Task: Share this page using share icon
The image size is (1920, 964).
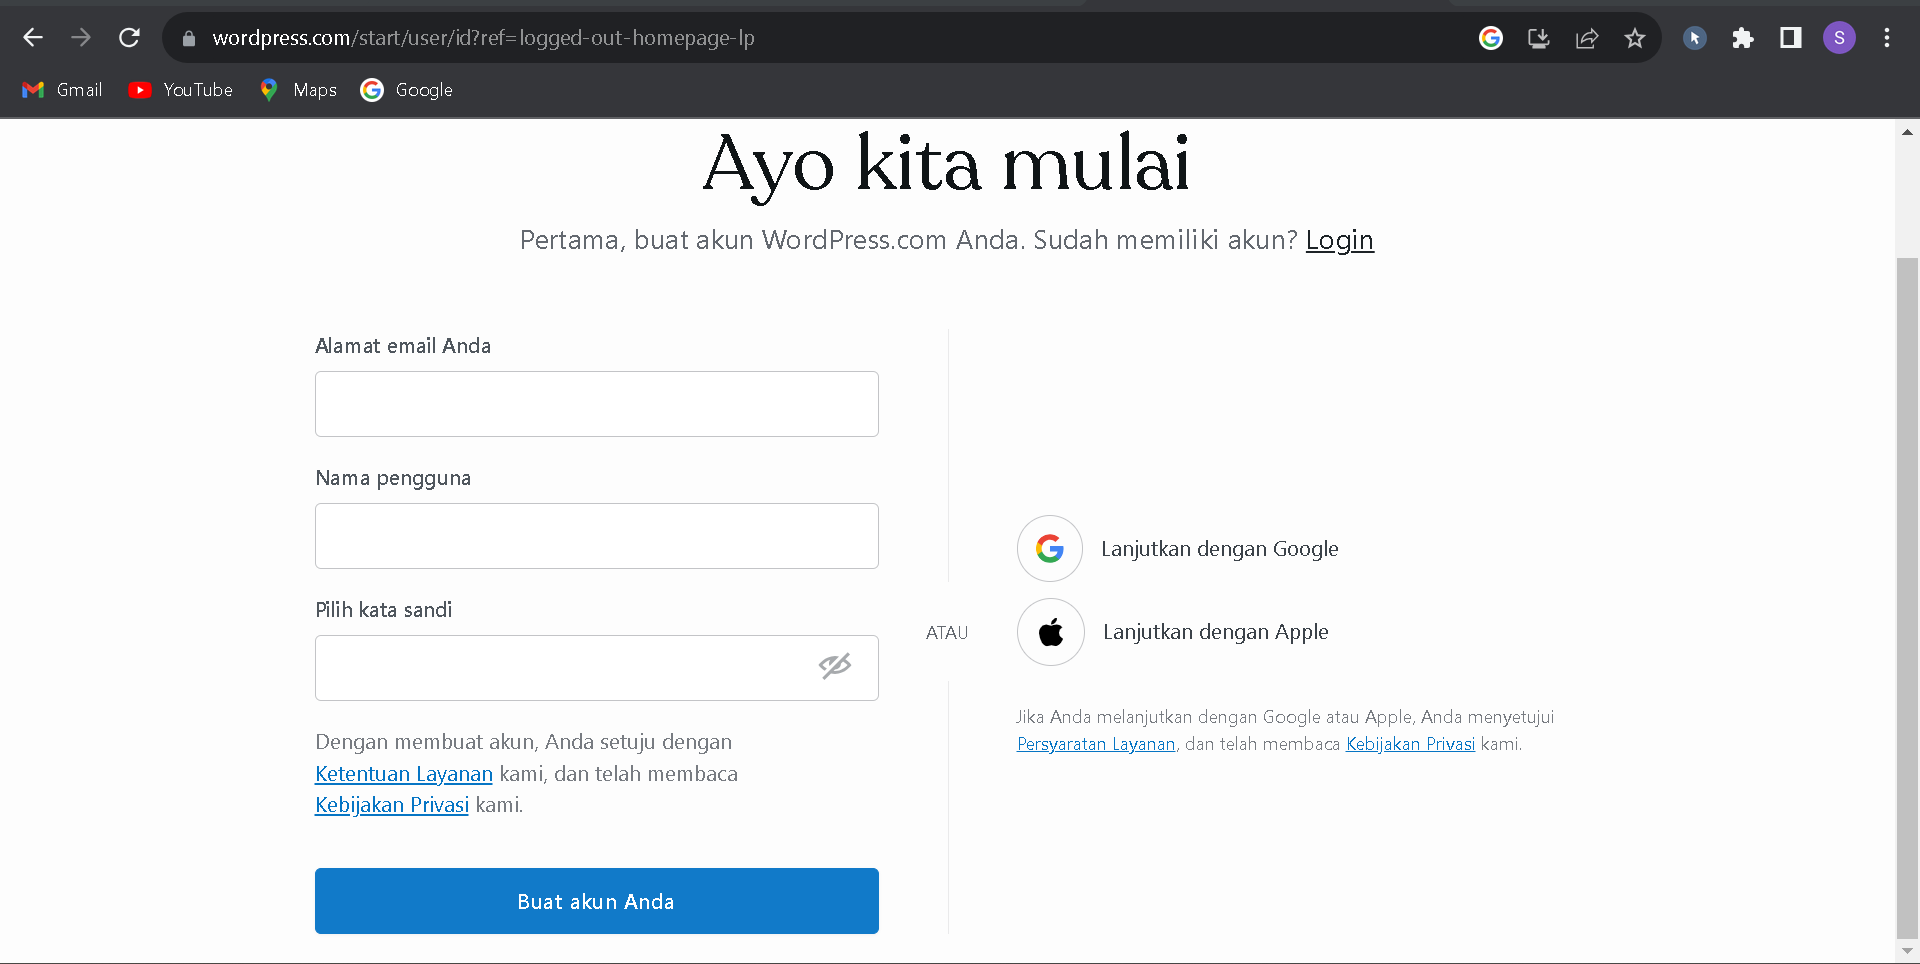Action: [1587, 38]
